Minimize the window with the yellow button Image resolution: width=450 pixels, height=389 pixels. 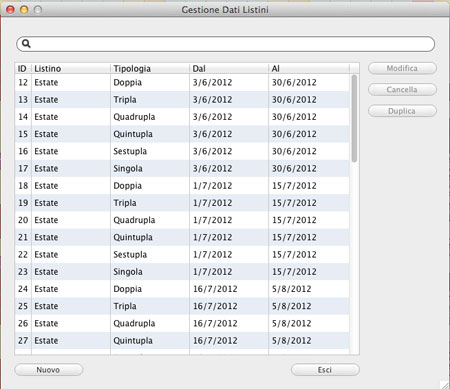point(24,10)
